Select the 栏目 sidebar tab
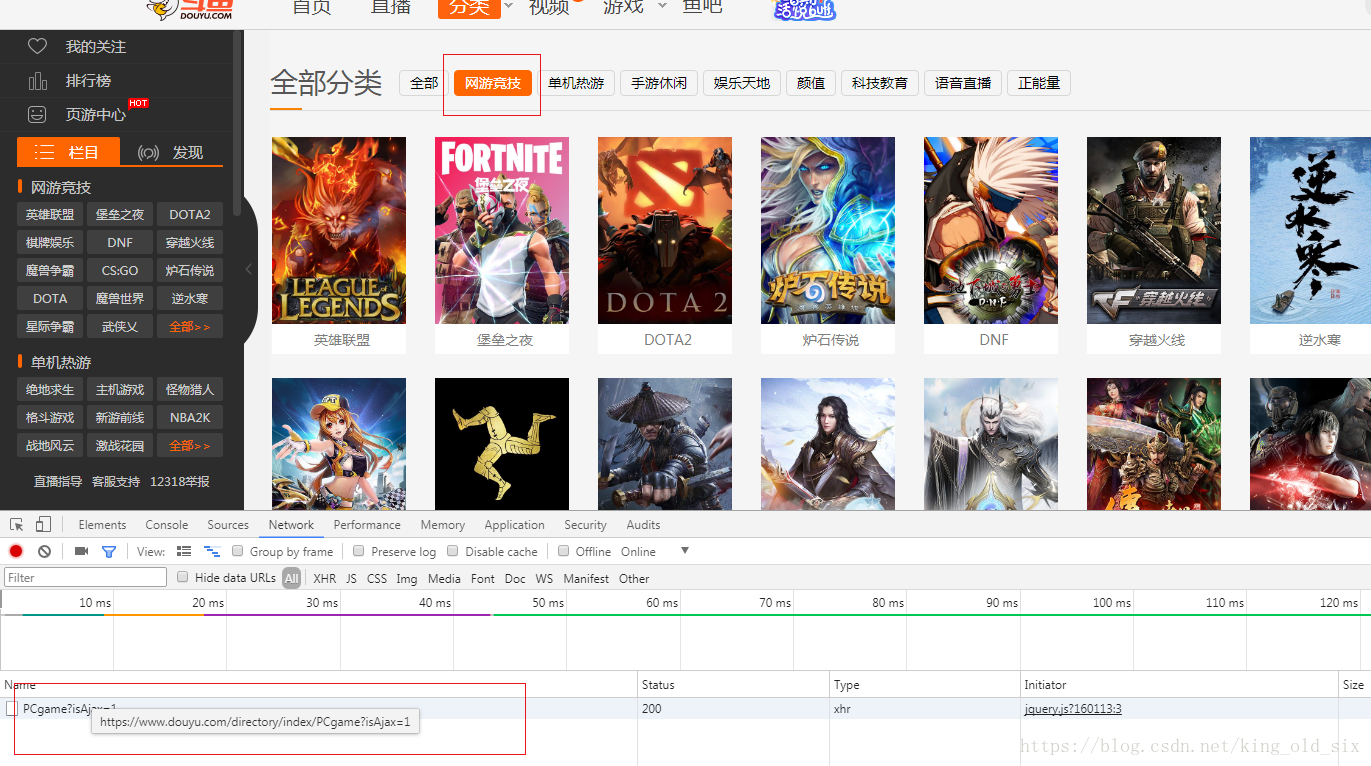 point(69,152)
